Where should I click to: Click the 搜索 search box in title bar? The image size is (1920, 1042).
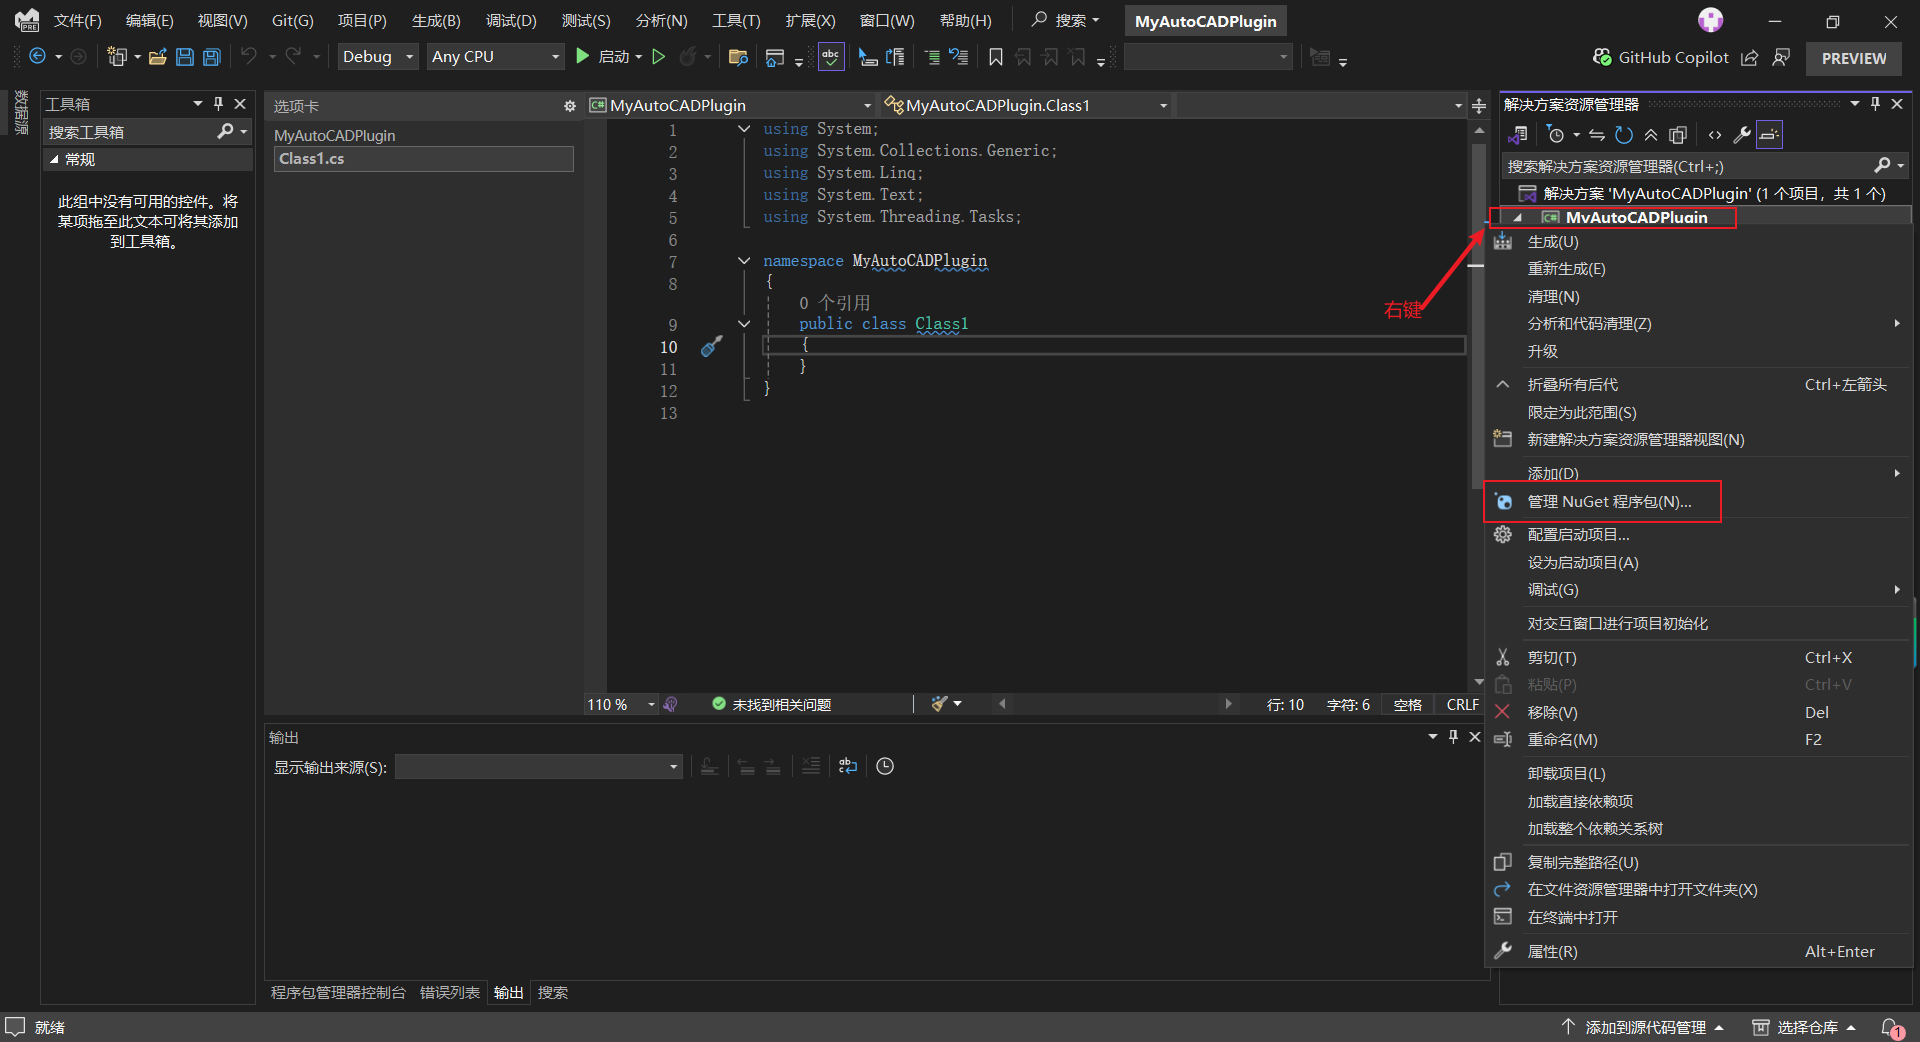tap(1066, 21)
